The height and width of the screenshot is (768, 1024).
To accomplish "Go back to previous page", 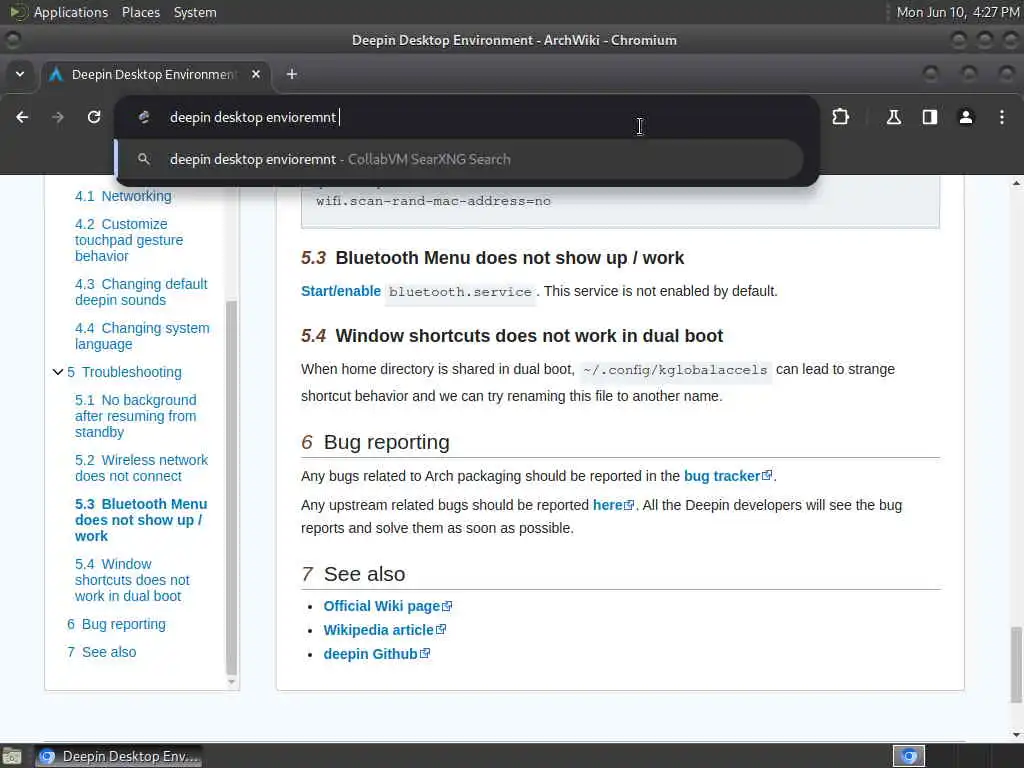I will coord(22,118).
